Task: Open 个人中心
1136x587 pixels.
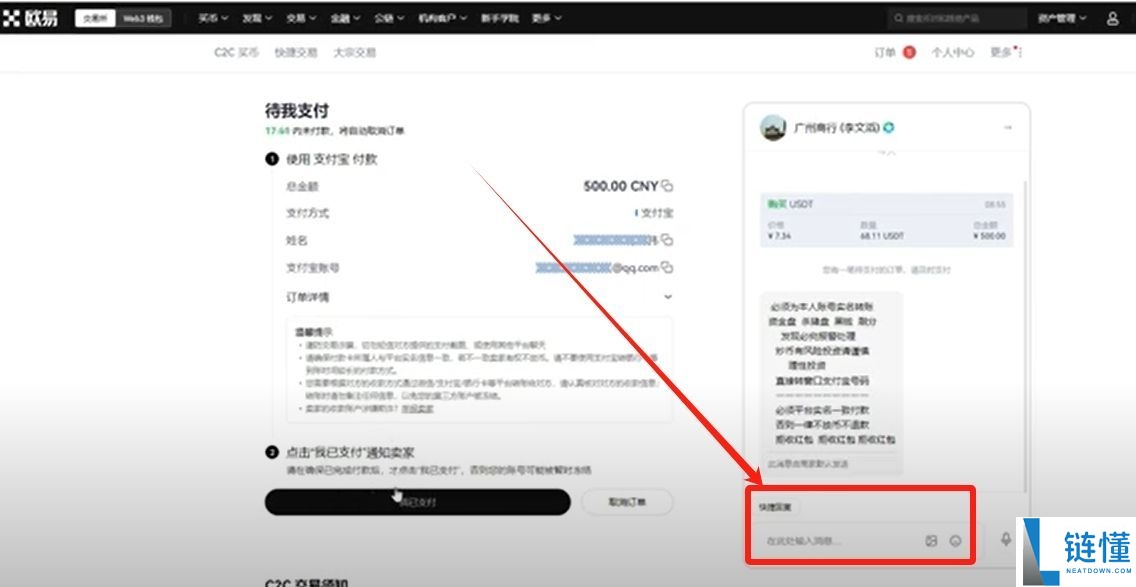Action: tap(953, 52)
